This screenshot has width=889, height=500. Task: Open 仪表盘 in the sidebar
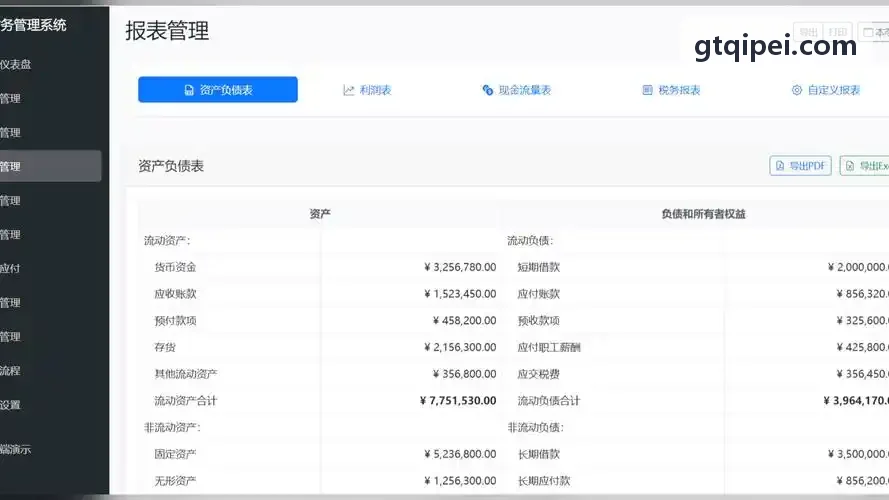coord(16,64)
